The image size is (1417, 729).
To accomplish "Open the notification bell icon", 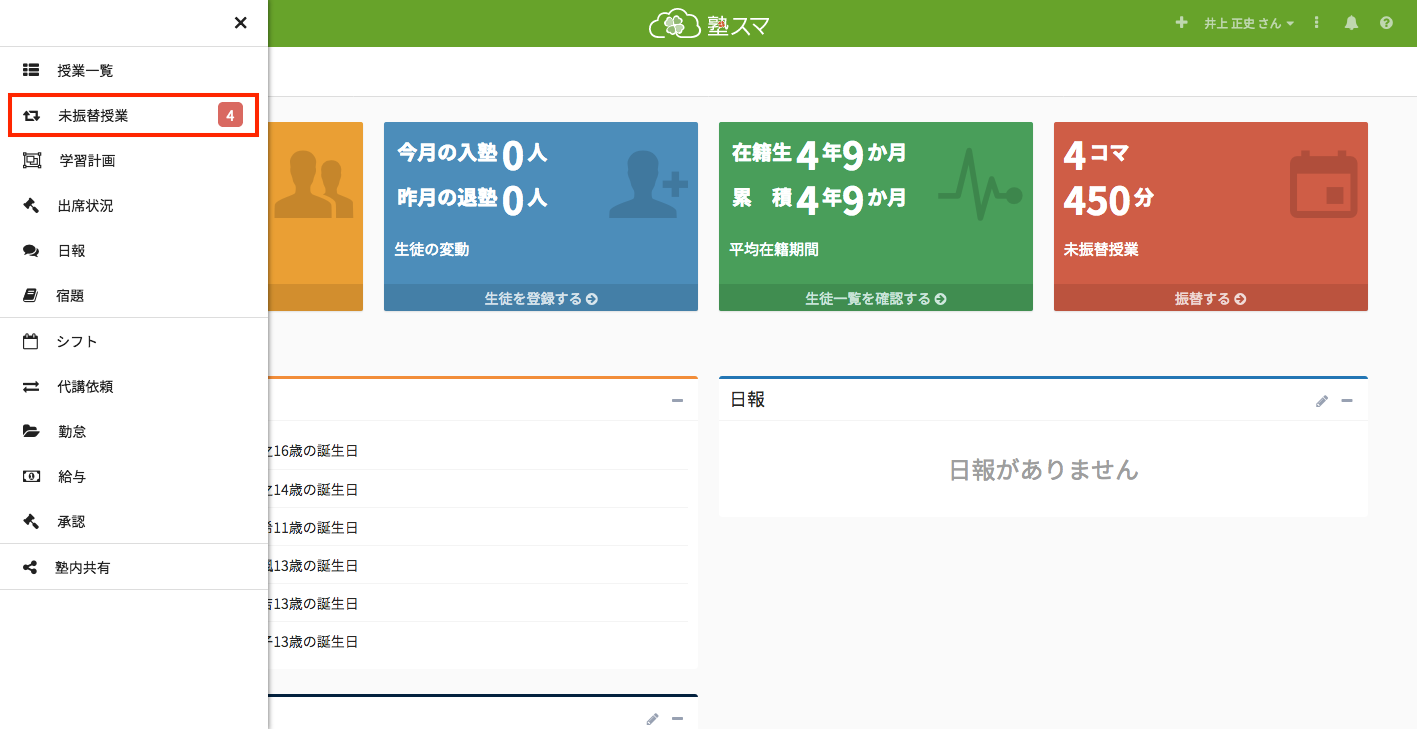I will click(1351, 23).
